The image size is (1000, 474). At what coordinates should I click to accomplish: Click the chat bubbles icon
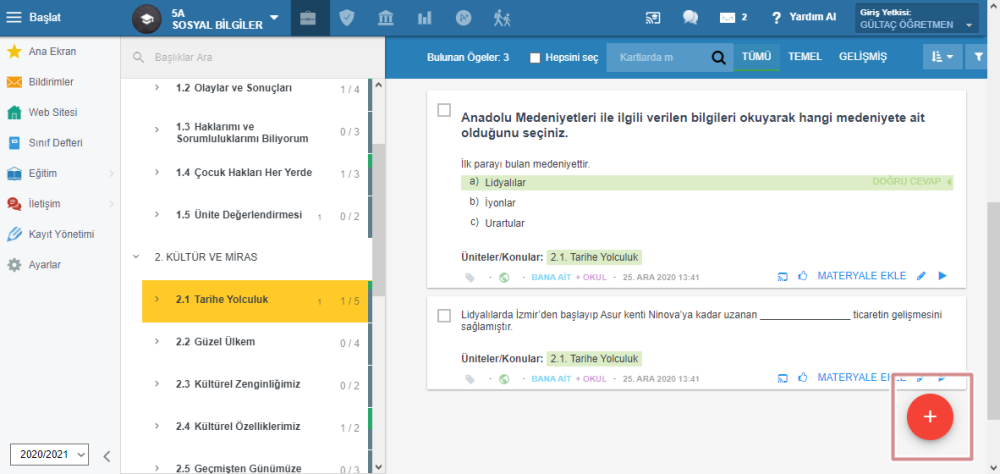point(690,18)
